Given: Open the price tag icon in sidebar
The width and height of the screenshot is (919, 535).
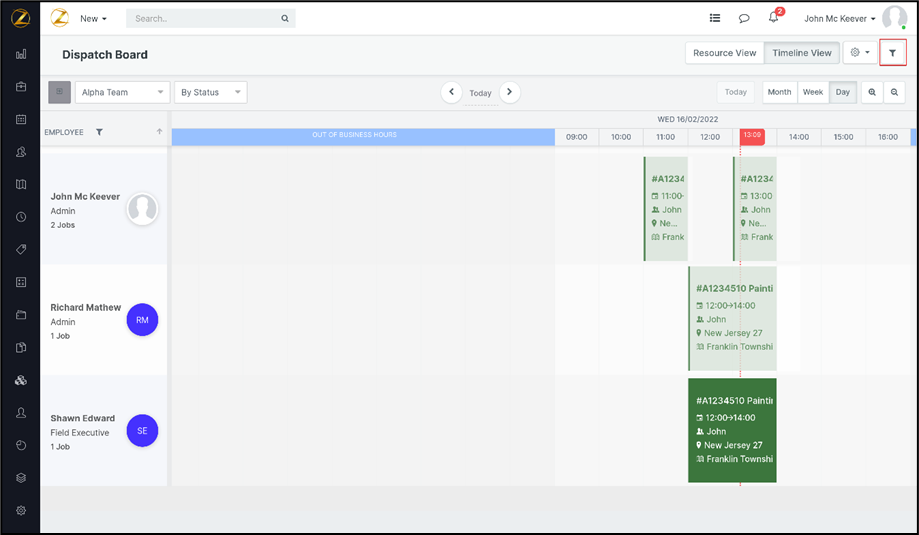Looking at the screenshot, I should 21,250.
